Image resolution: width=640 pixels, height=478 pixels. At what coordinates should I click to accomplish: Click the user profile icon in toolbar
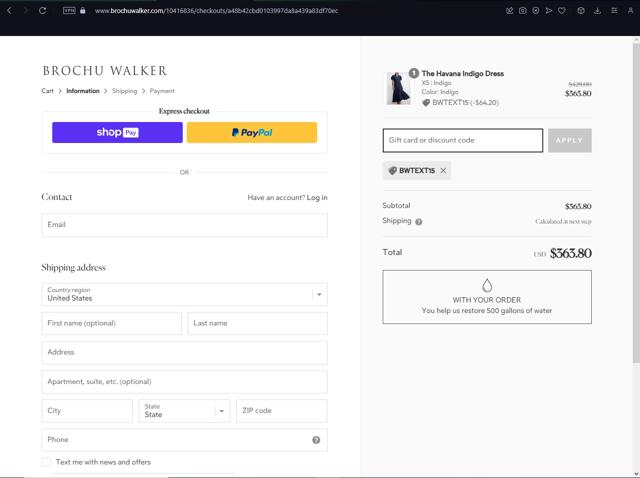tap(630, 11)
